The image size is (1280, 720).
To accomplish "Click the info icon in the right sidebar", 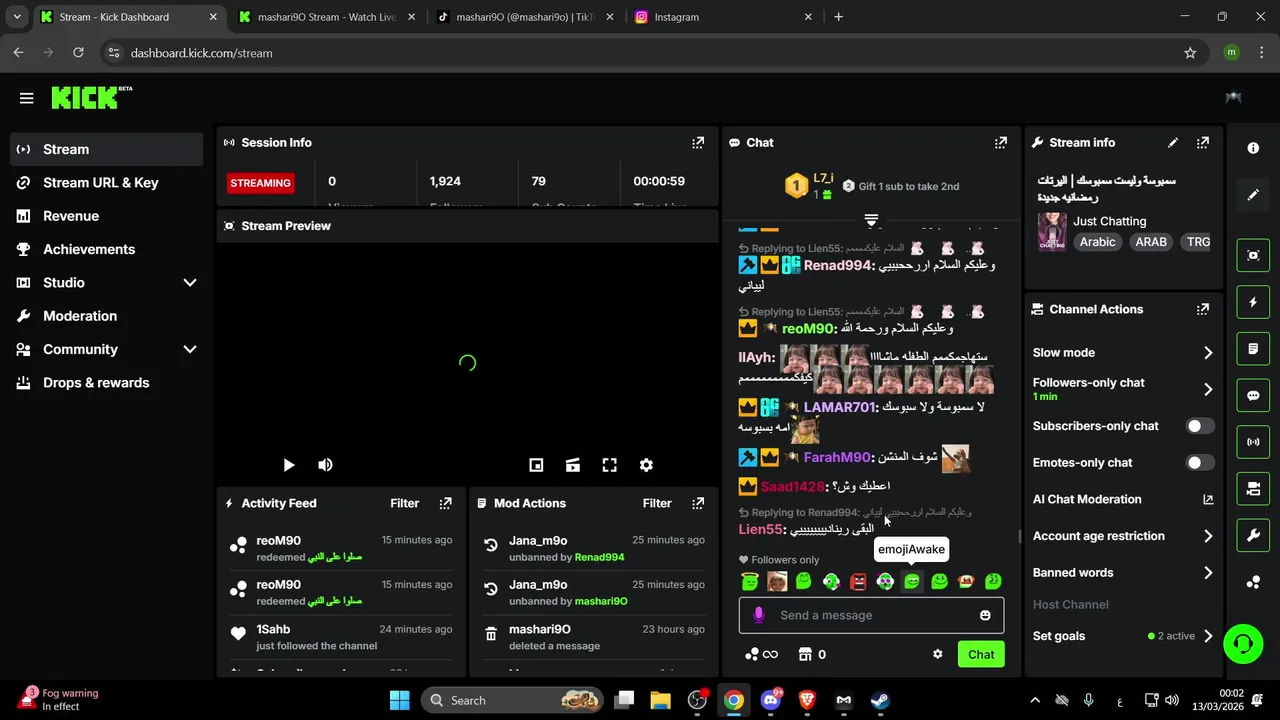I will tap(1253, 148).
